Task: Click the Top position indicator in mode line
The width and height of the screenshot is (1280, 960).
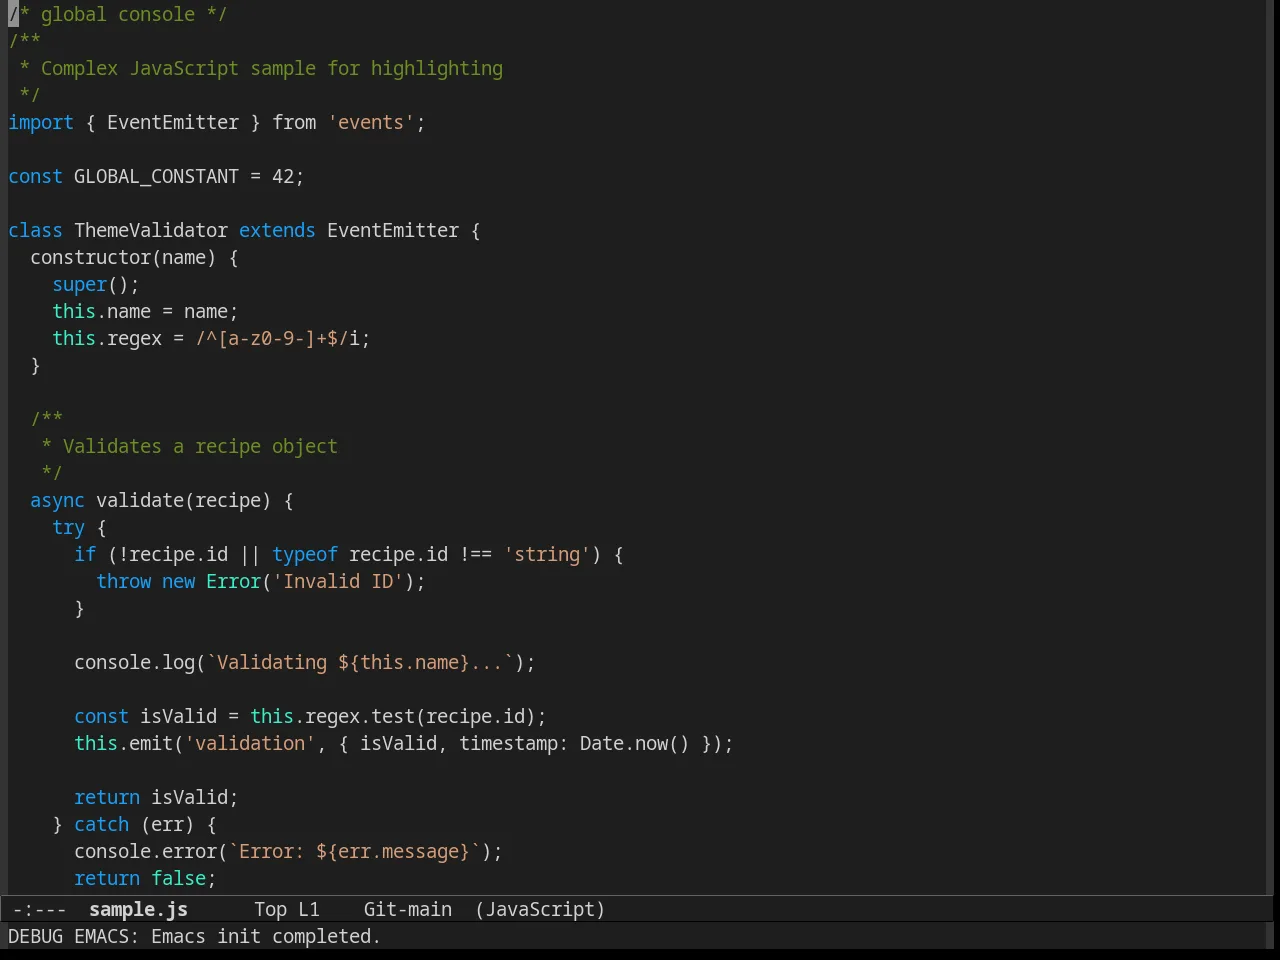Action: tap(270, 909)
